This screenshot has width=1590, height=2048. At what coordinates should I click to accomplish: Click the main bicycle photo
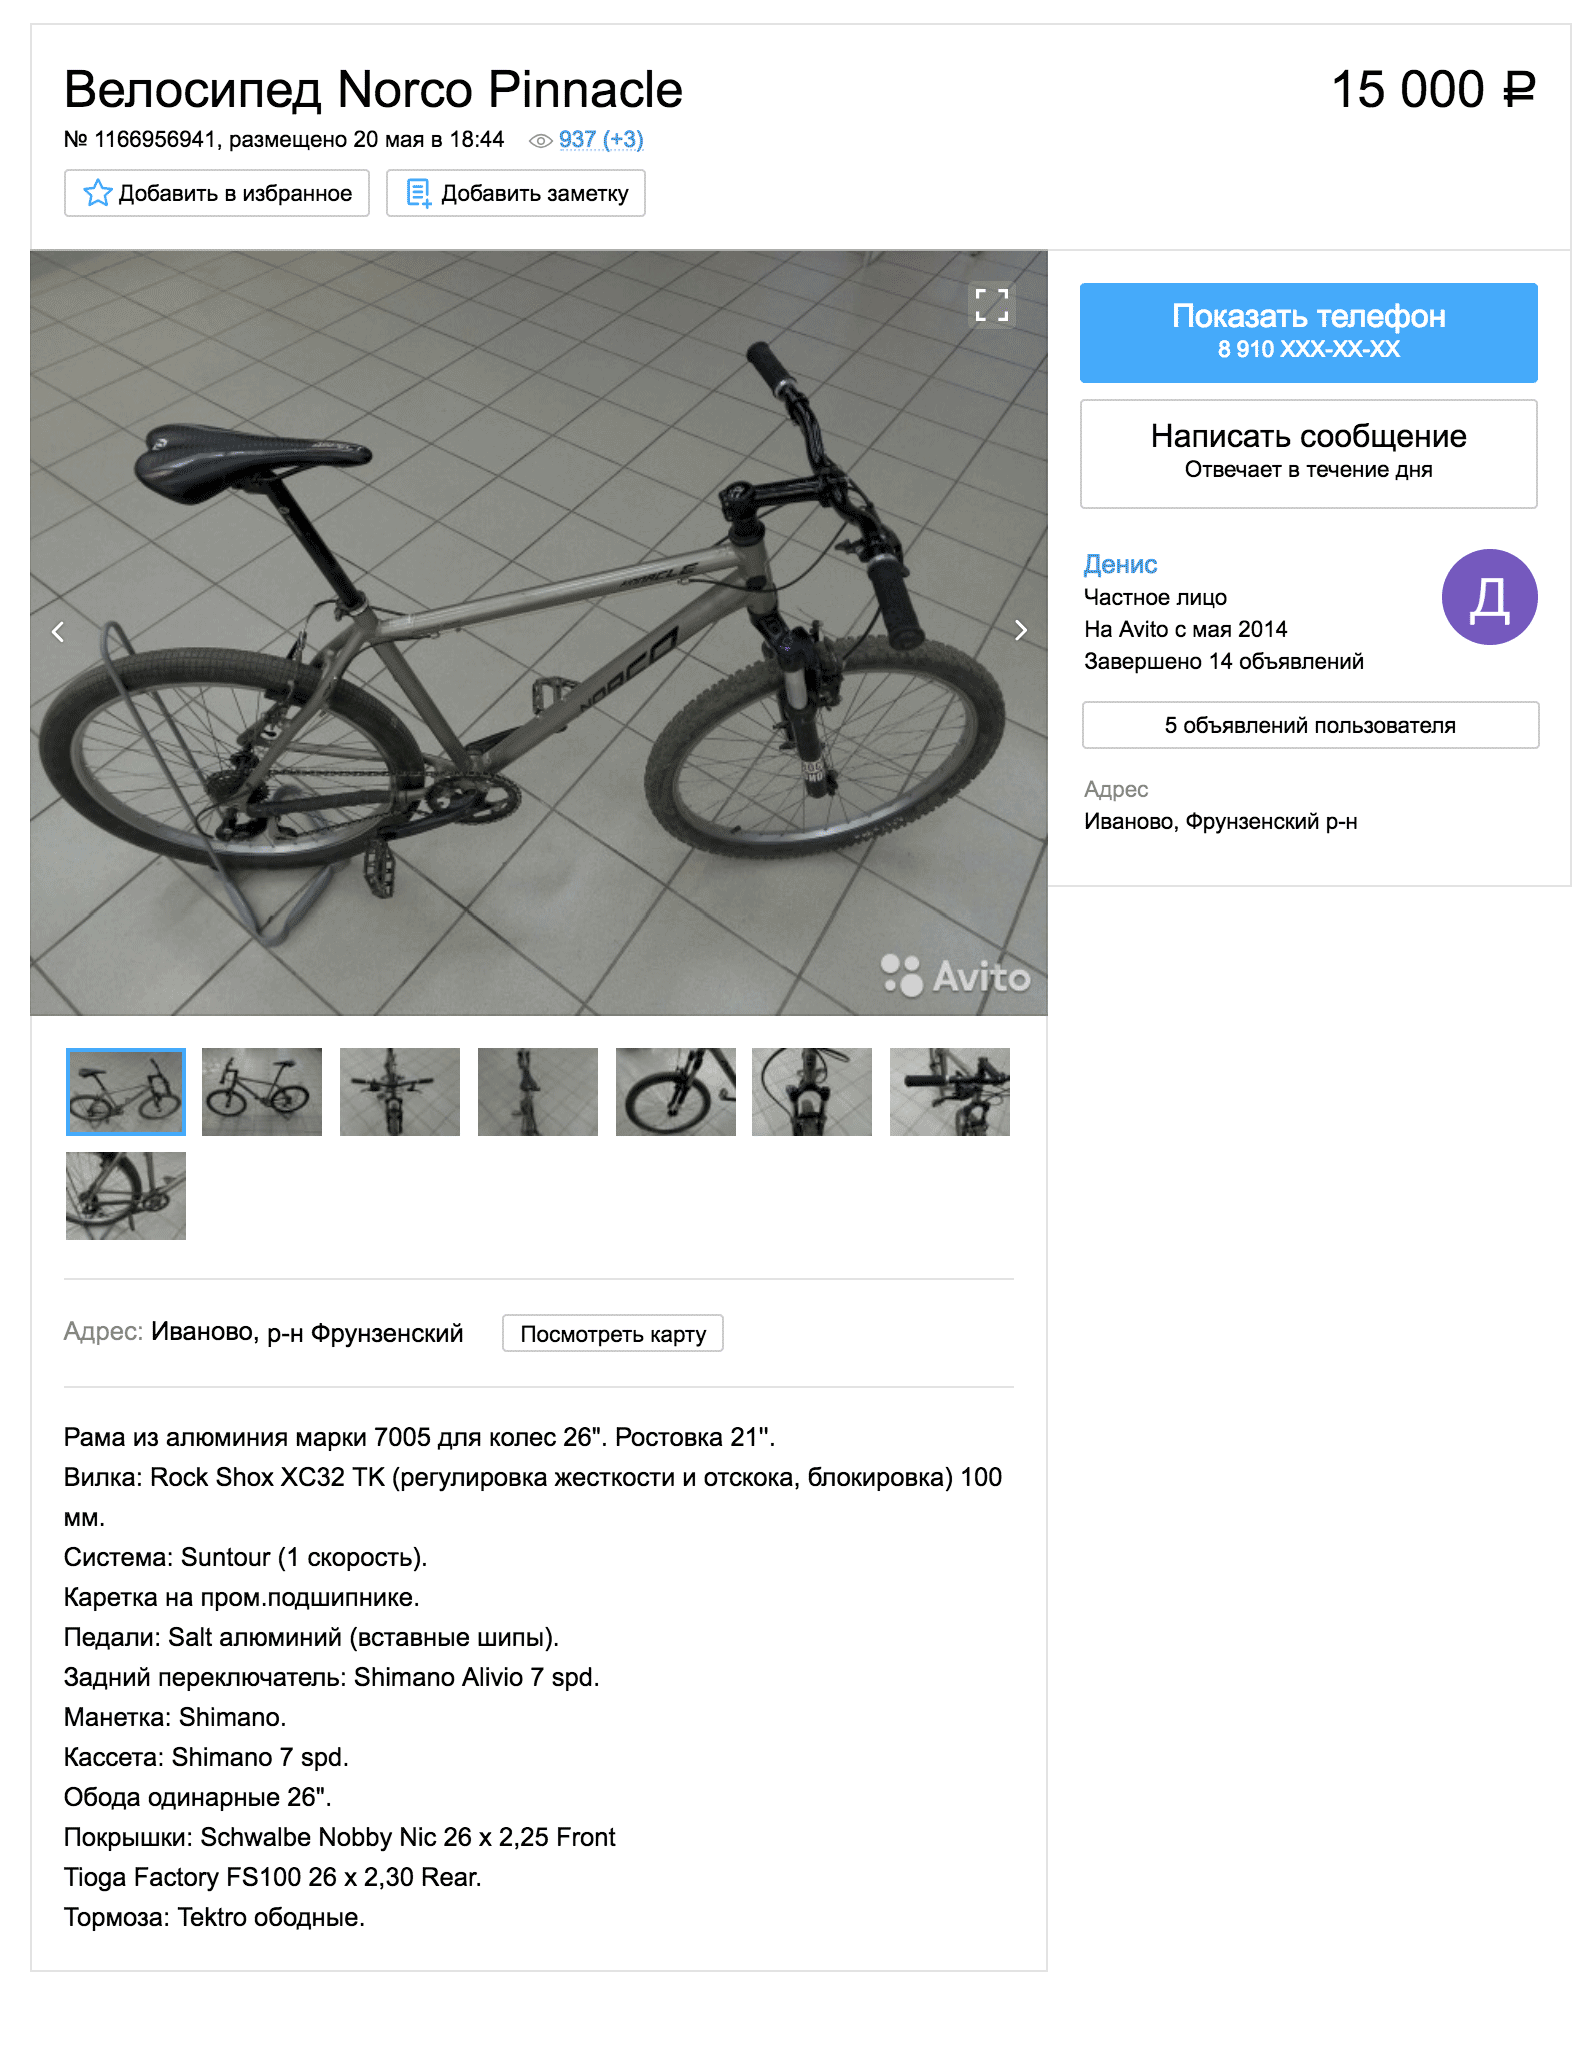pyautogui.click(x=539, y=633)
